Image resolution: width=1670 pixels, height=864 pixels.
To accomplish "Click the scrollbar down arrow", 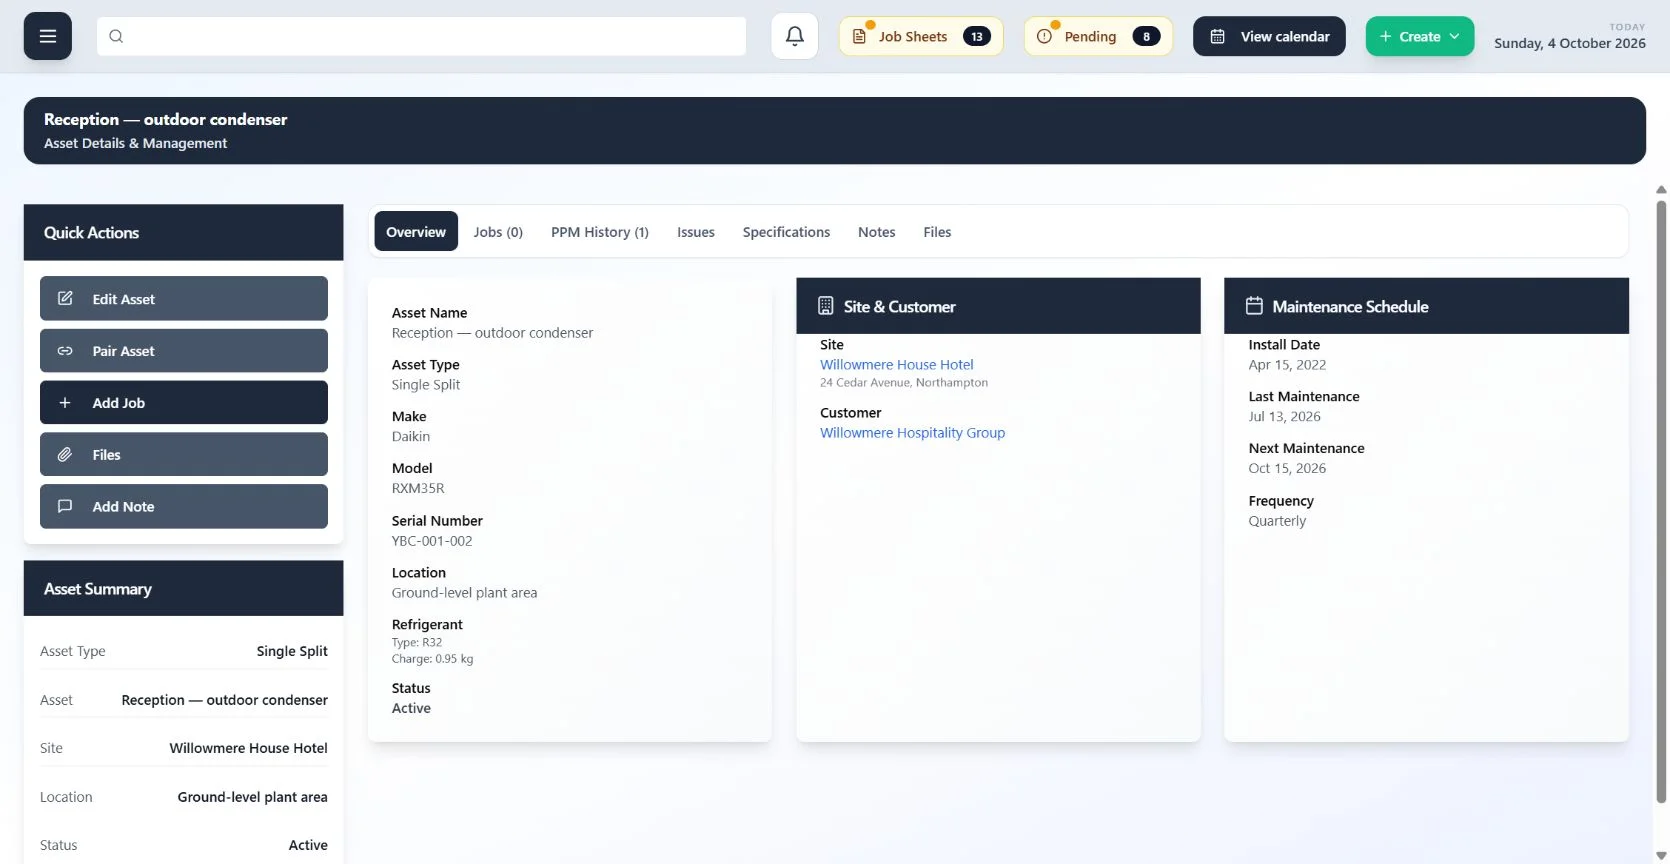I will pos(1661,855).
